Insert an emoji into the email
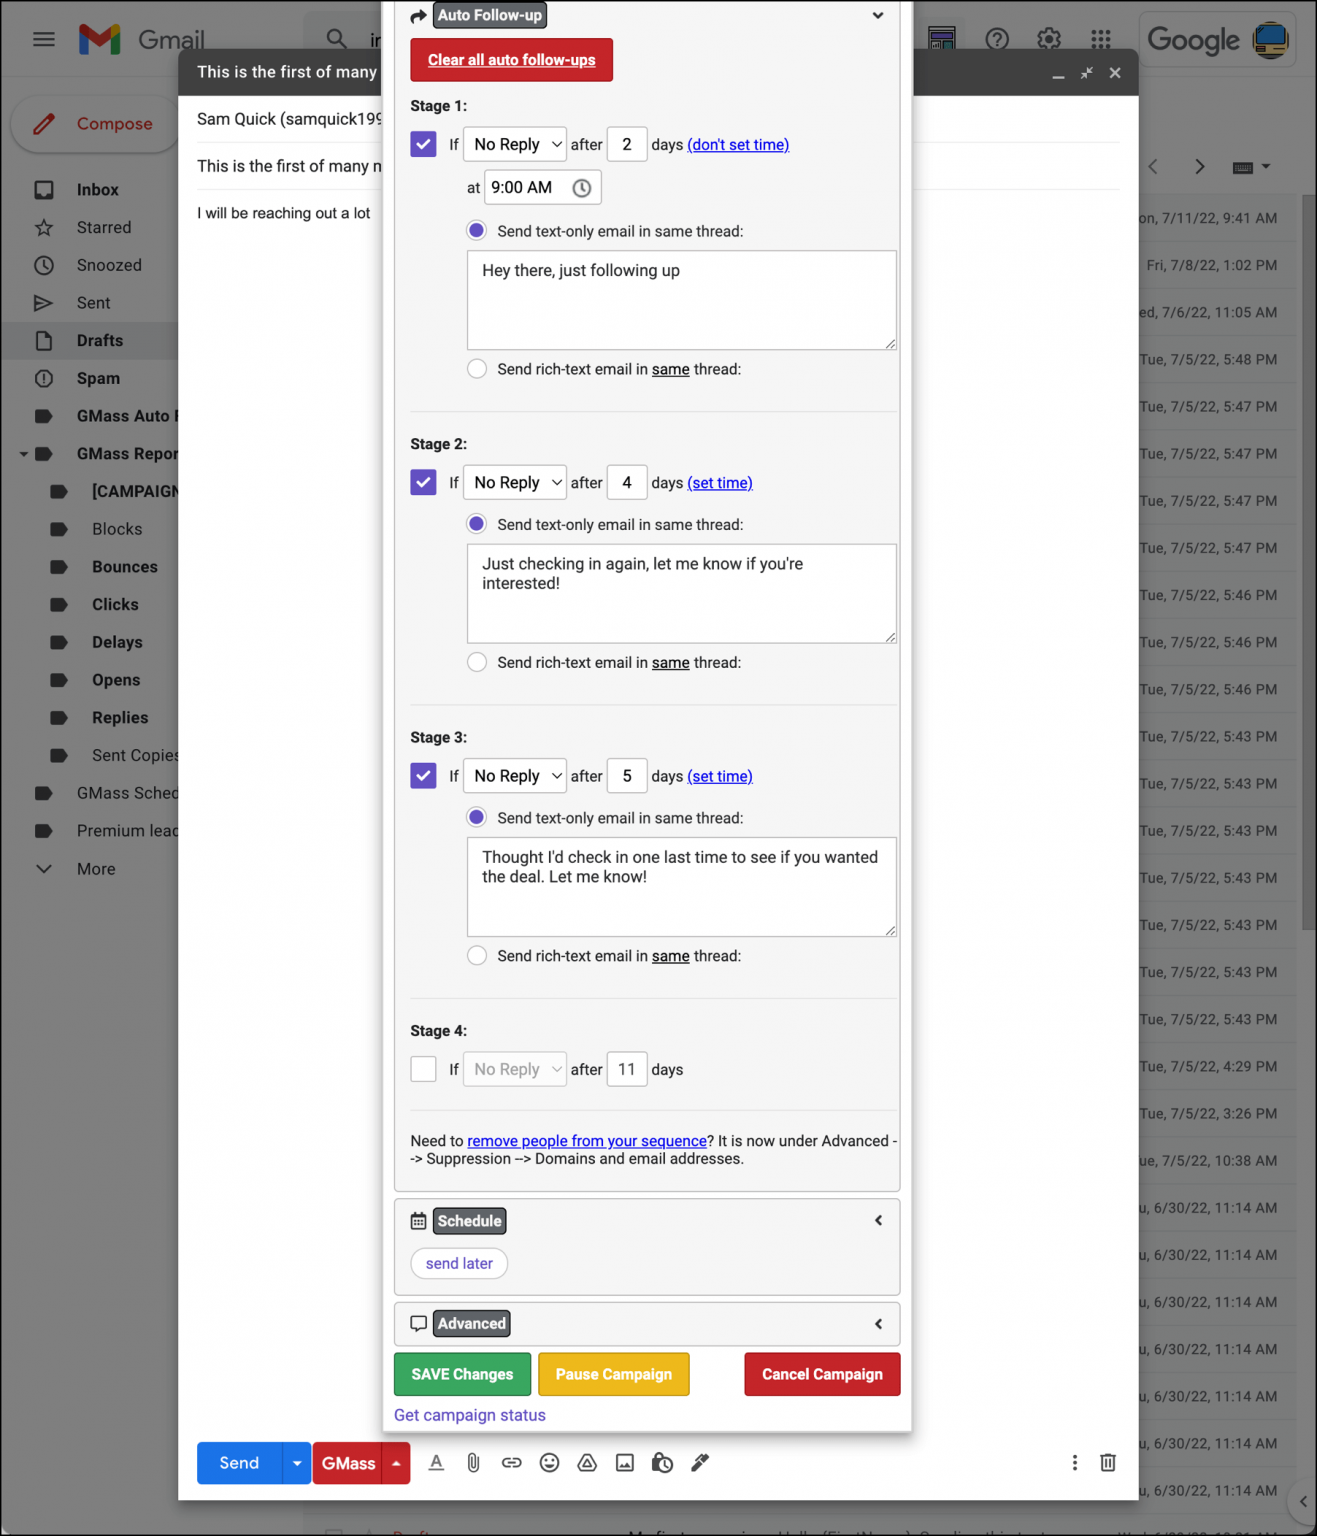Viewport: 1317px width, 1536px height. (549, 1462)
